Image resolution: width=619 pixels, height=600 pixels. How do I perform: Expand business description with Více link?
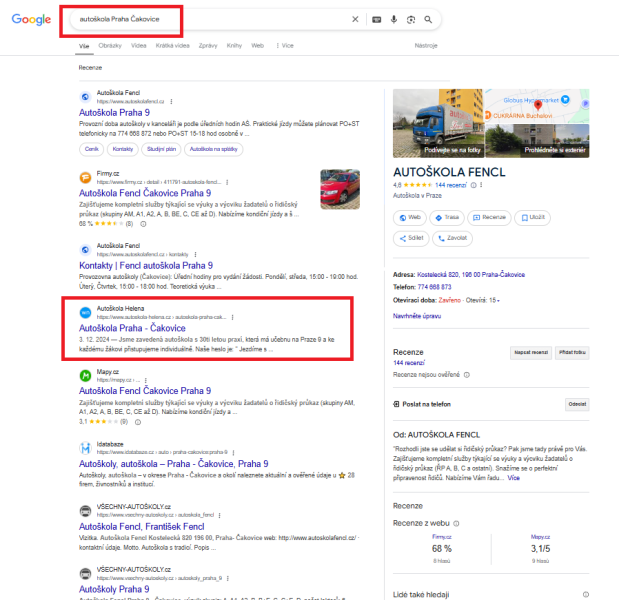point(514,478)
